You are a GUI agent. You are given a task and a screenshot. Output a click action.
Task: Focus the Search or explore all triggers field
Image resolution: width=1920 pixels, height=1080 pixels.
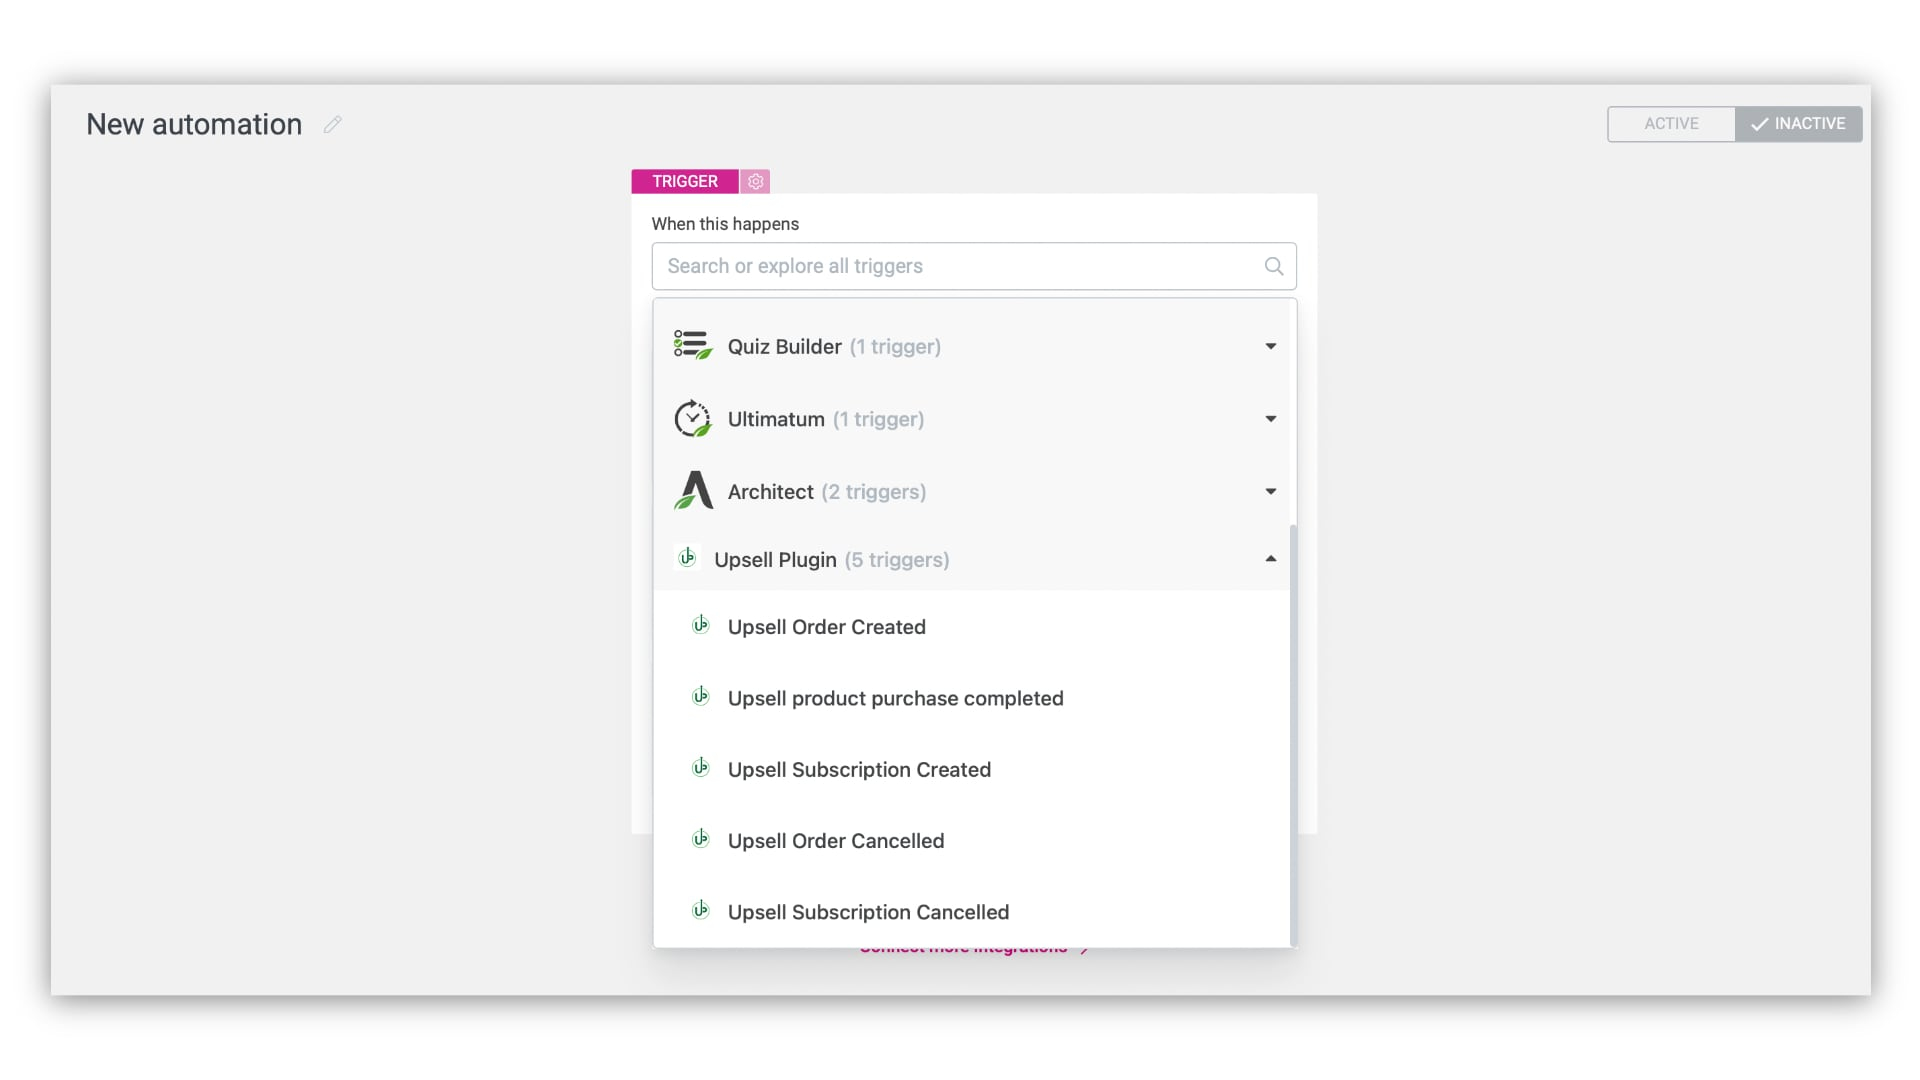[x=974, y=266]
